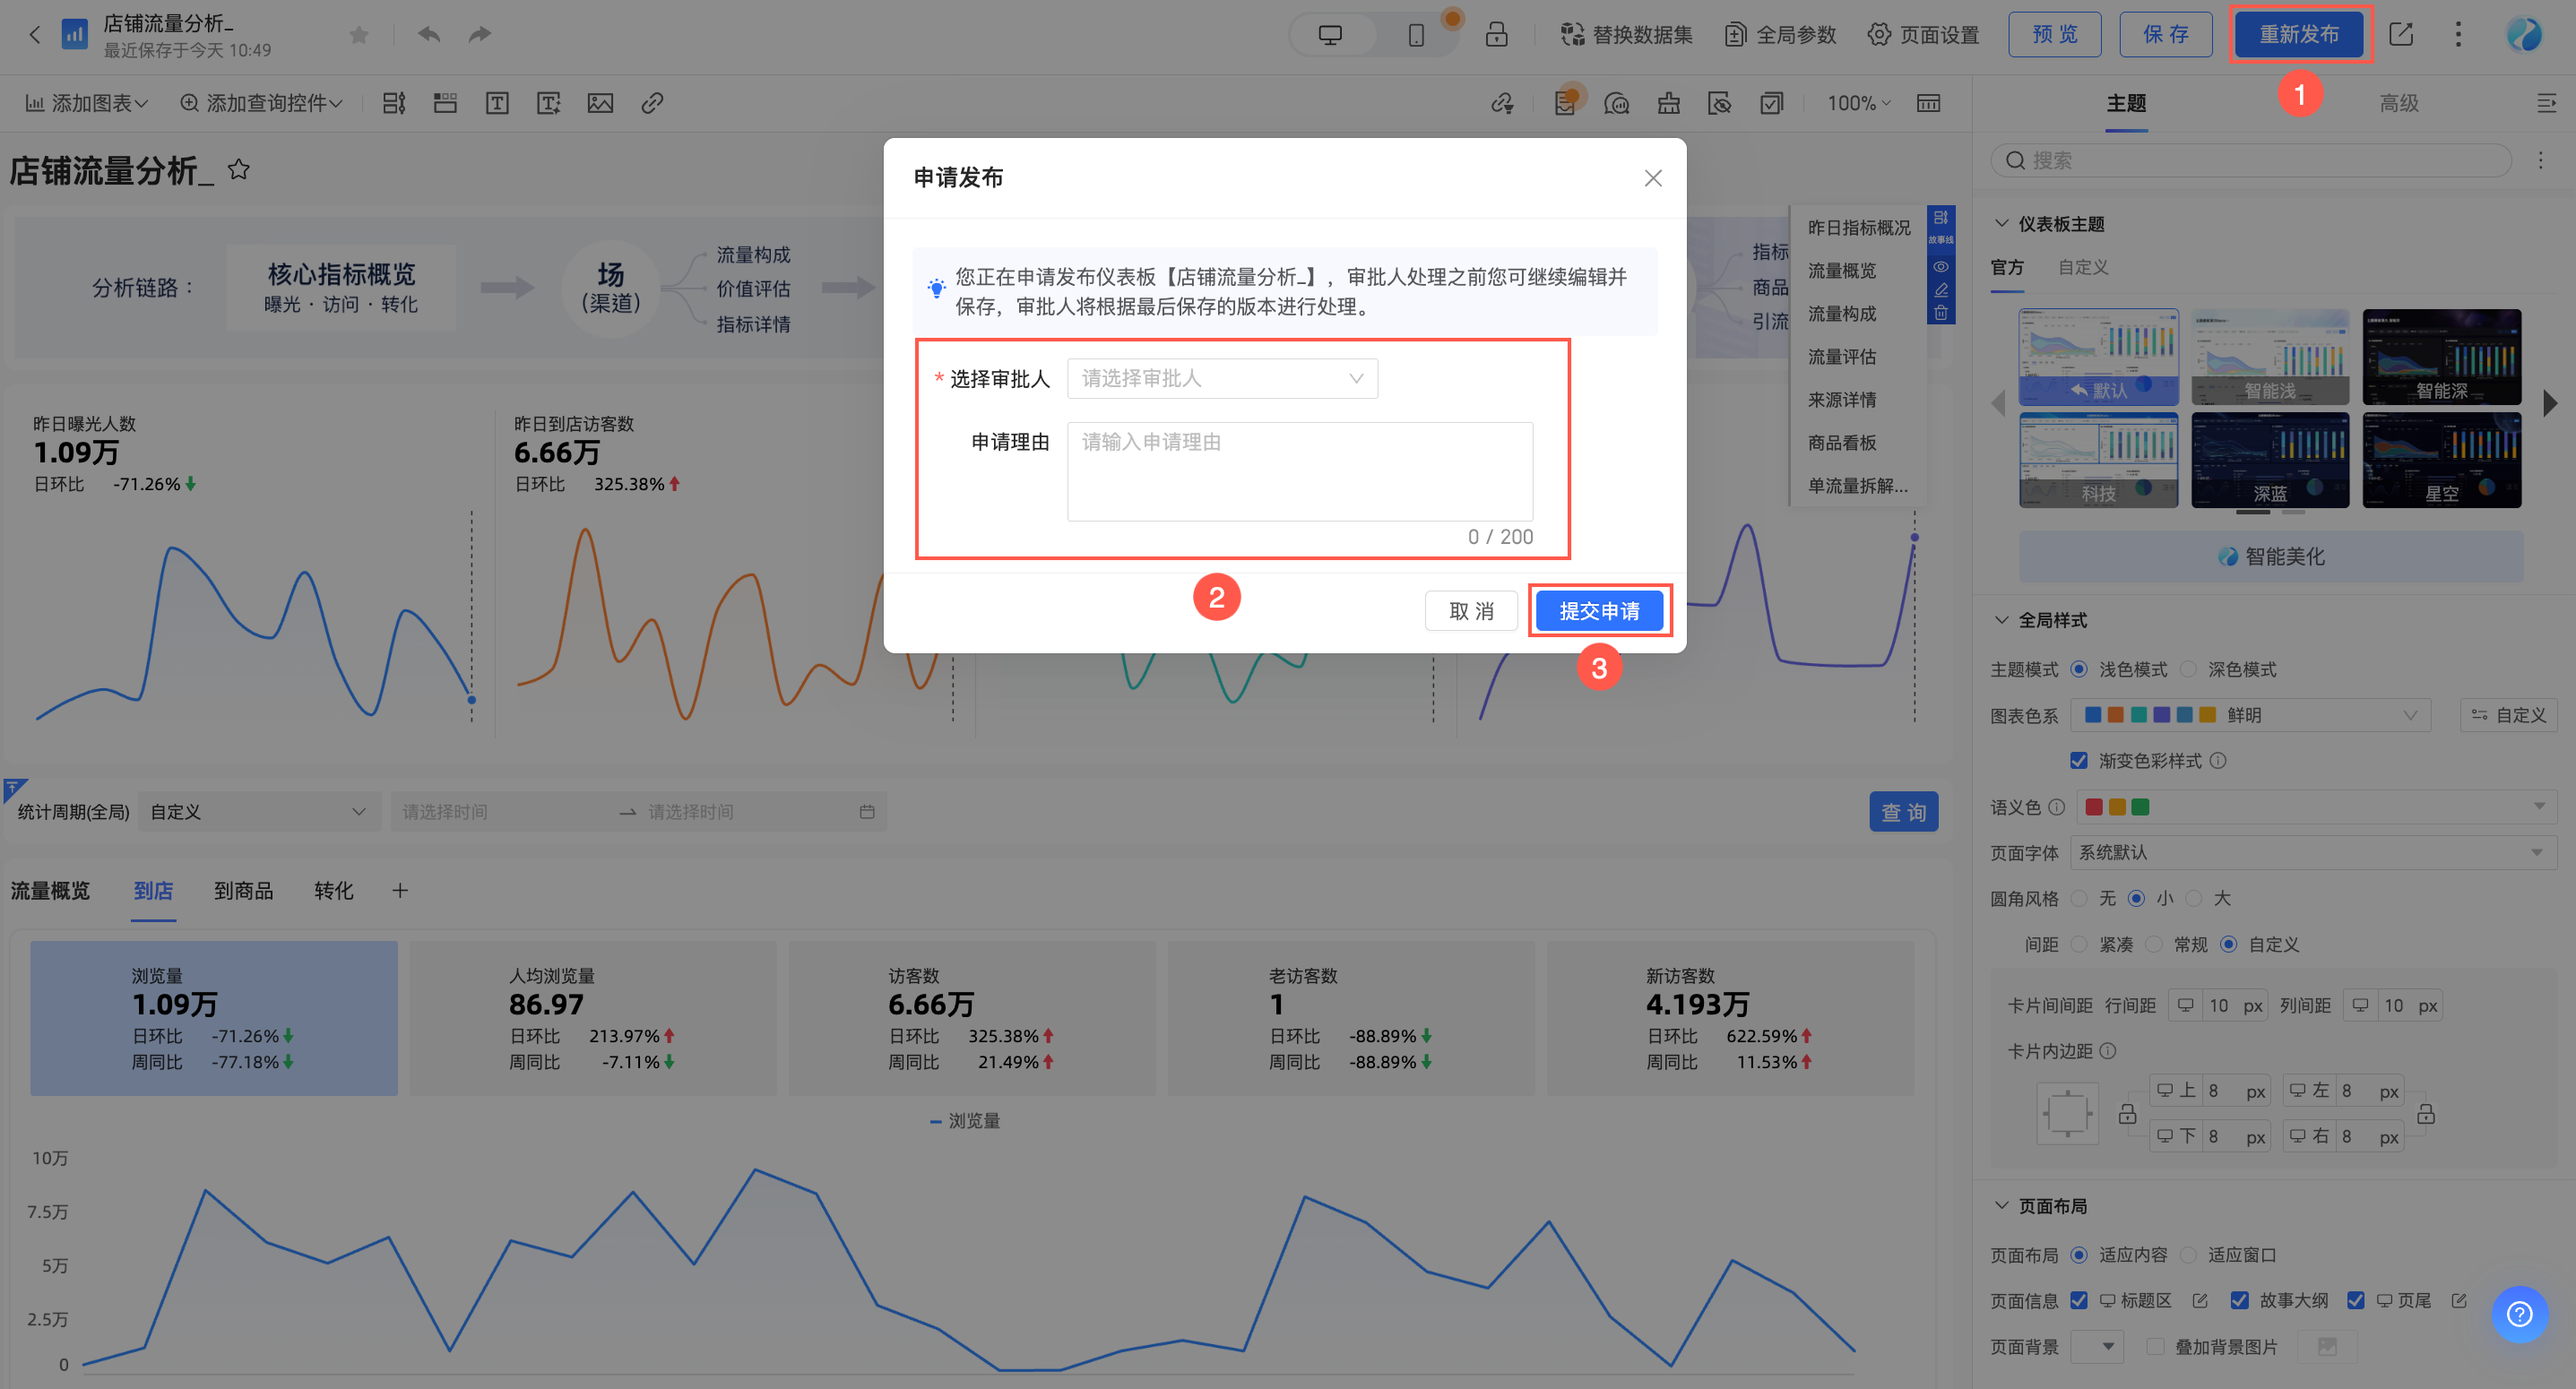The image size is (2576, 1389).
Task: Uncheck 渐变色彩样式 checkbox
Action: [2079, 761]
